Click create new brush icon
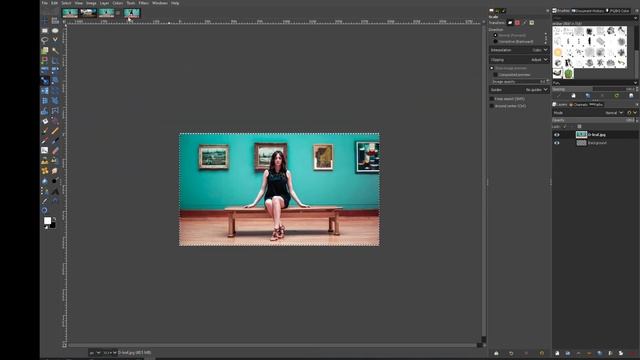Viewport: 640px width, 360px height. click(x=573, y=96)
